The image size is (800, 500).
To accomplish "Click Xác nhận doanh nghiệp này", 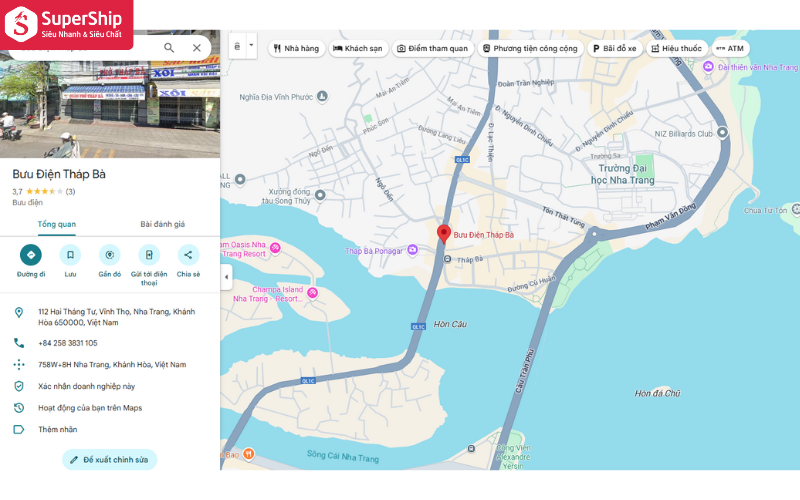I will (87, 386).
